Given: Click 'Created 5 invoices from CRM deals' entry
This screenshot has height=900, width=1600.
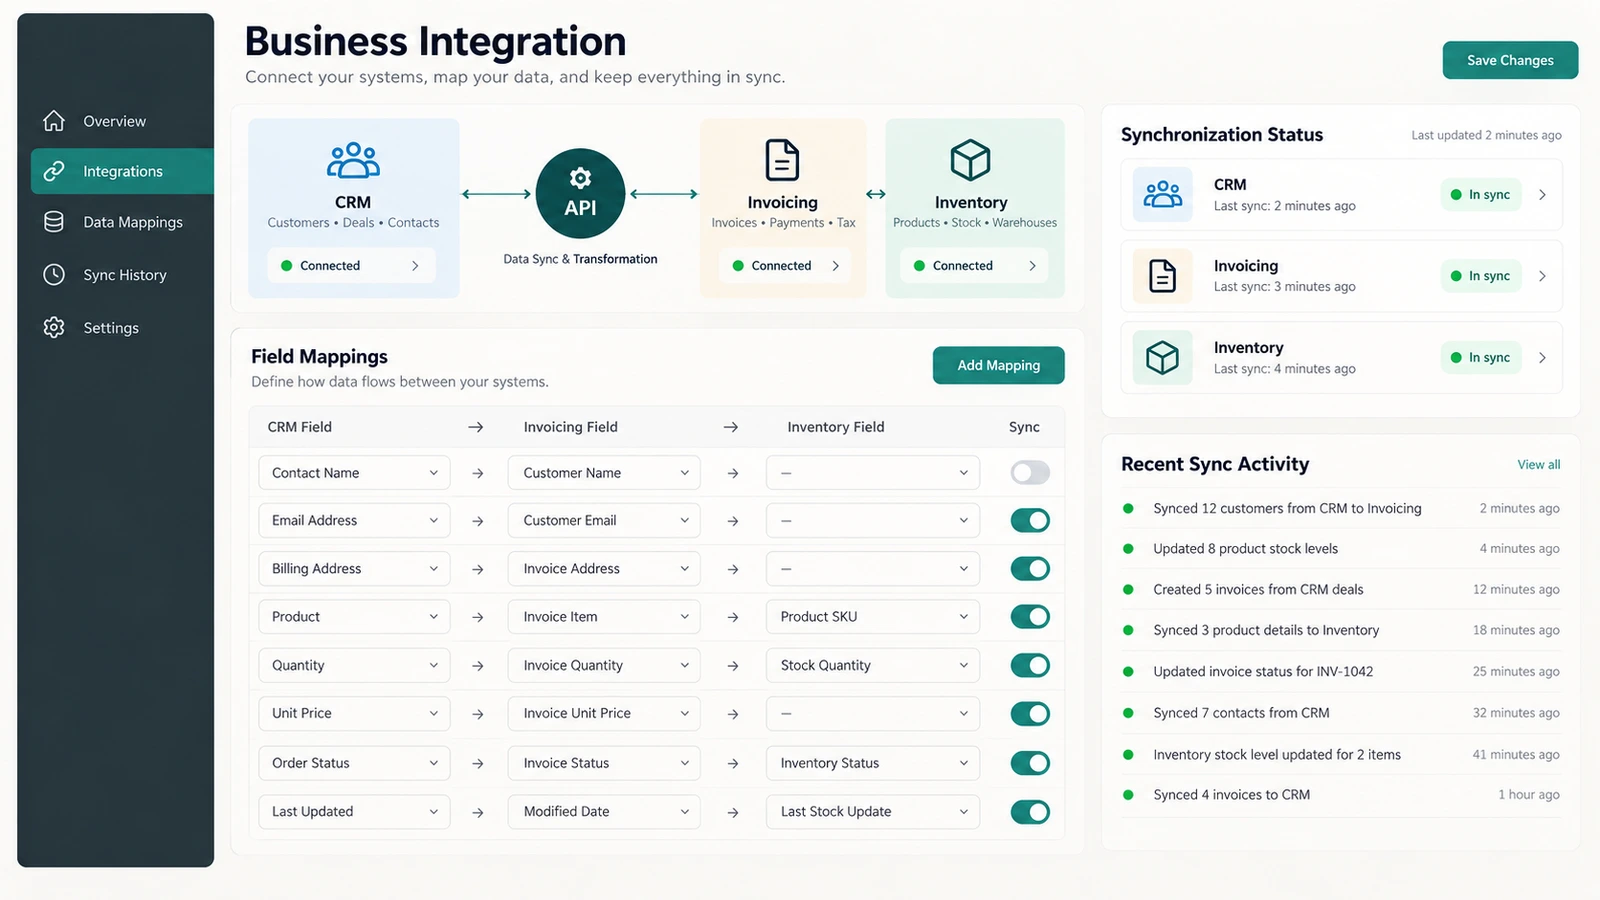Looking at the screenshot, I should coord(1341,590).
